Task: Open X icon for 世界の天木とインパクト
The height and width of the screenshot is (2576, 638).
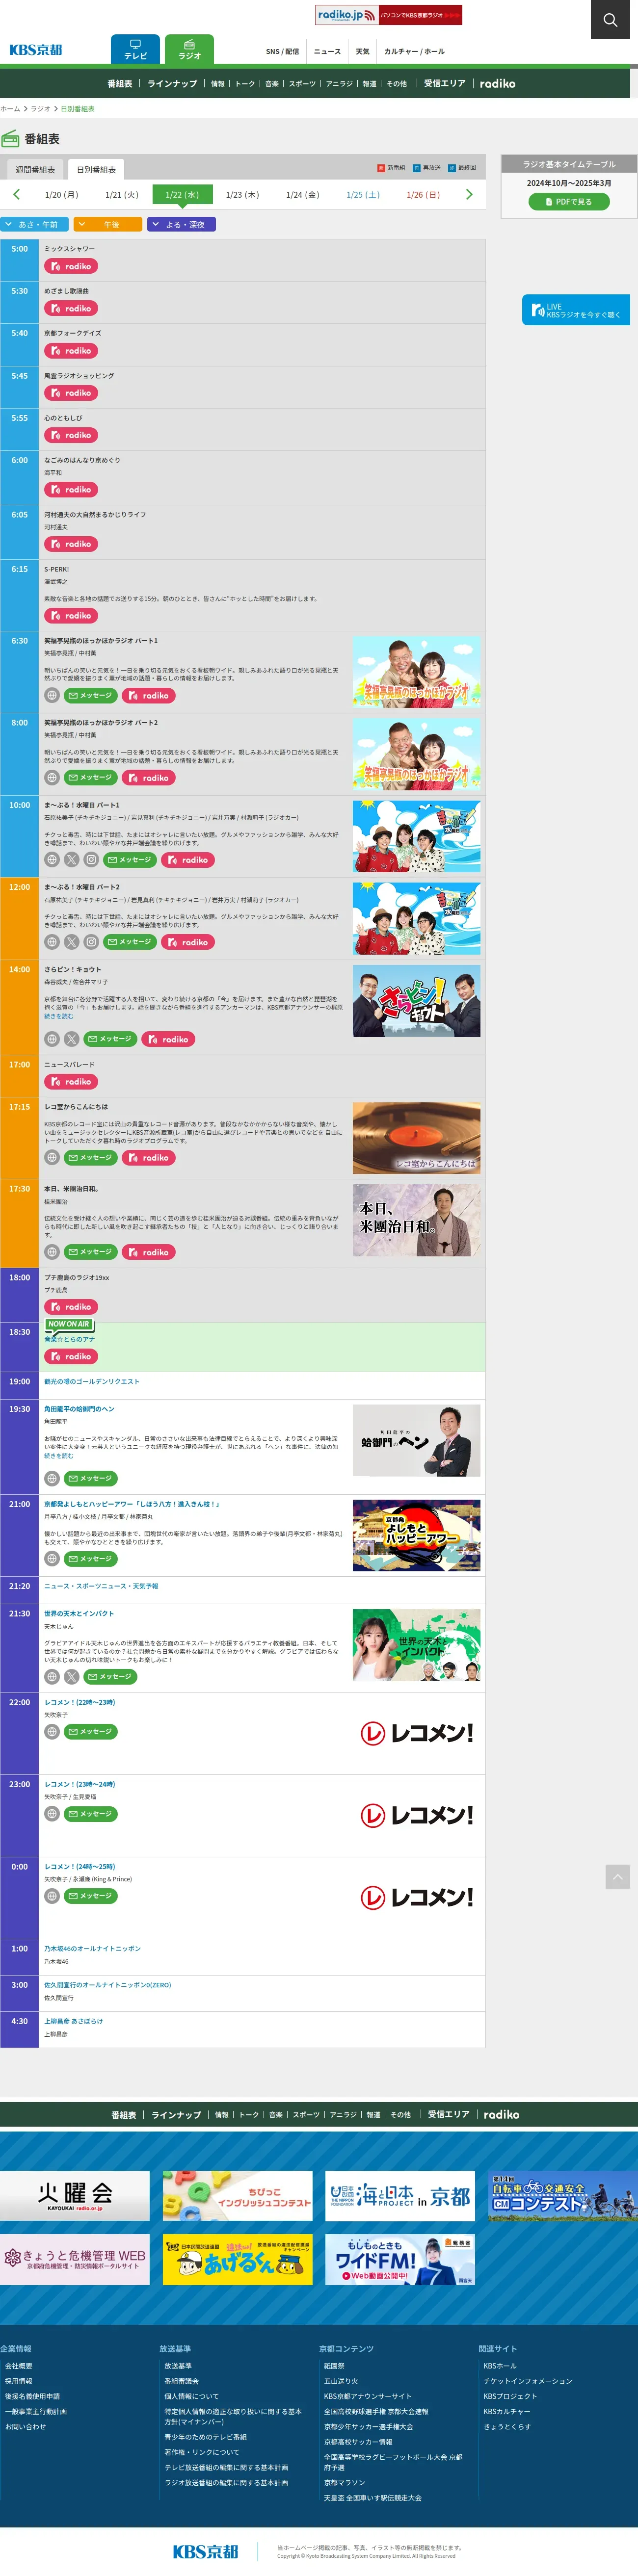Action: [72, 1677]
